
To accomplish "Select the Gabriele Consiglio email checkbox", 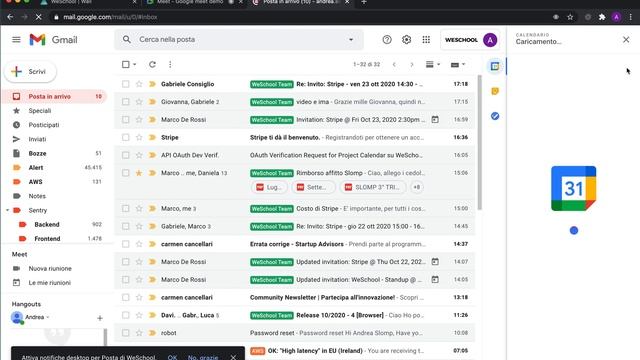I will (x=126, y=84).
